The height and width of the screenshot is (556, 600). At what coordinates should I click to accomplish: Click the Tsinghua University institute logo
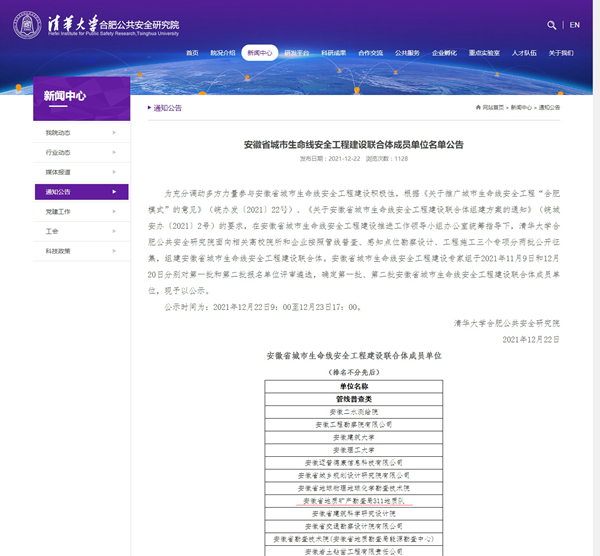point(96,25)
